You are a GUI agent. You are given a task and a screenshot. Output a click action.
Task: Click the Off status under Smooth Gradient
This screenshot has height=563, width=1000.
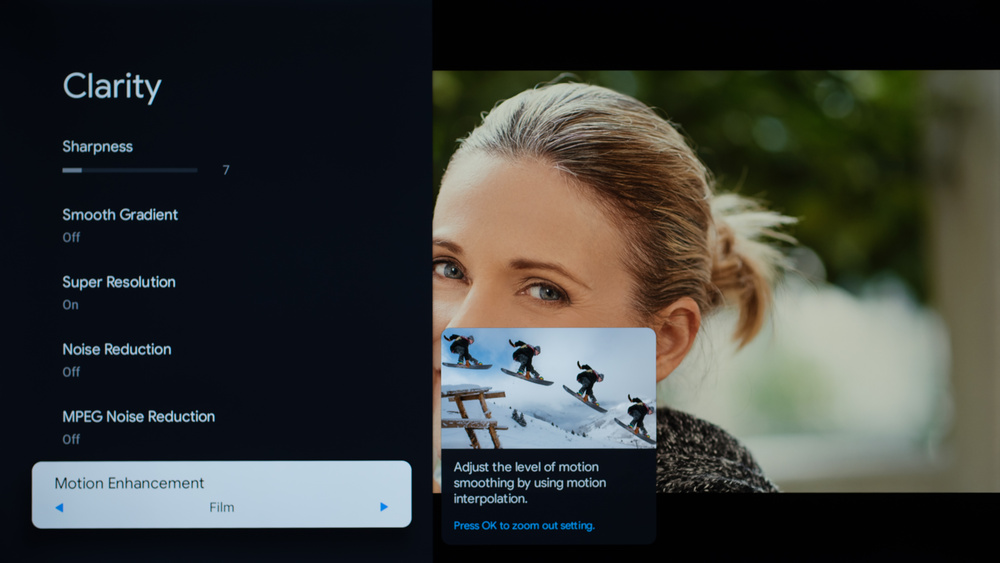(x=71, y=237)
